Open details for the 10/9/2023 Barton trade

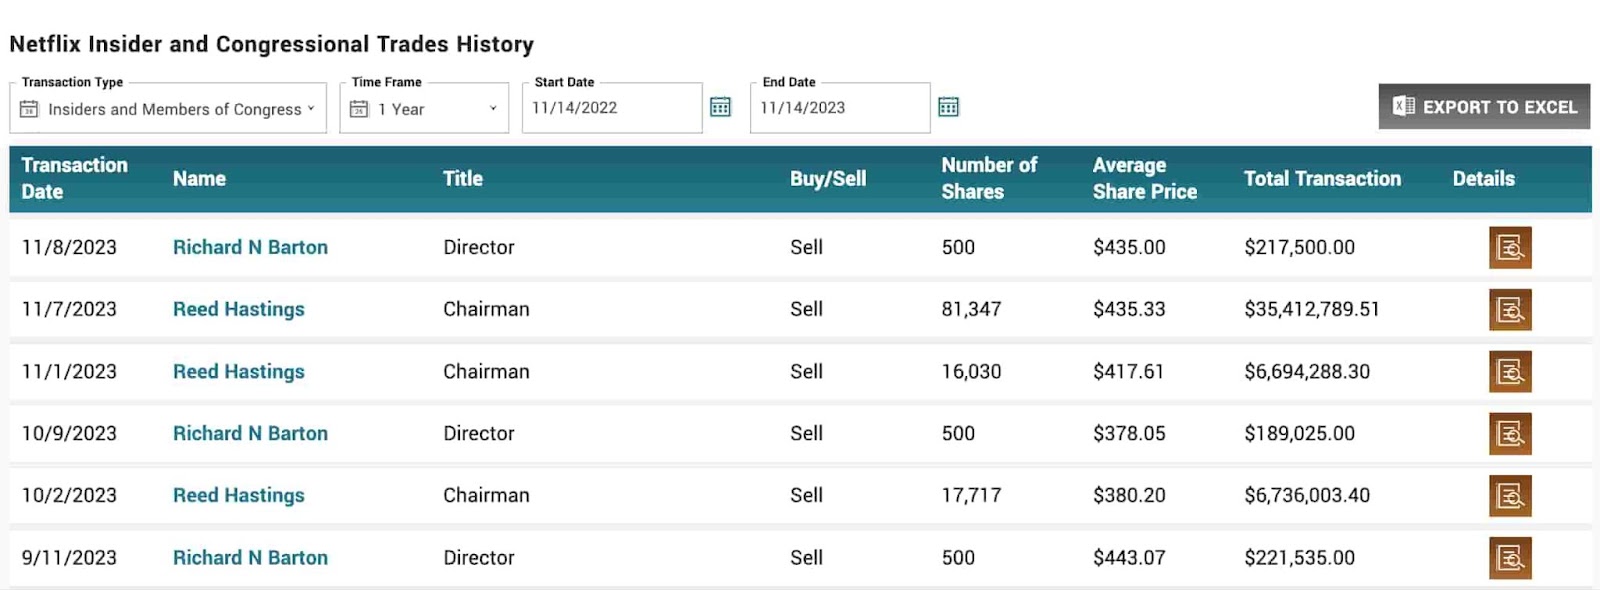coord(1510,434)
